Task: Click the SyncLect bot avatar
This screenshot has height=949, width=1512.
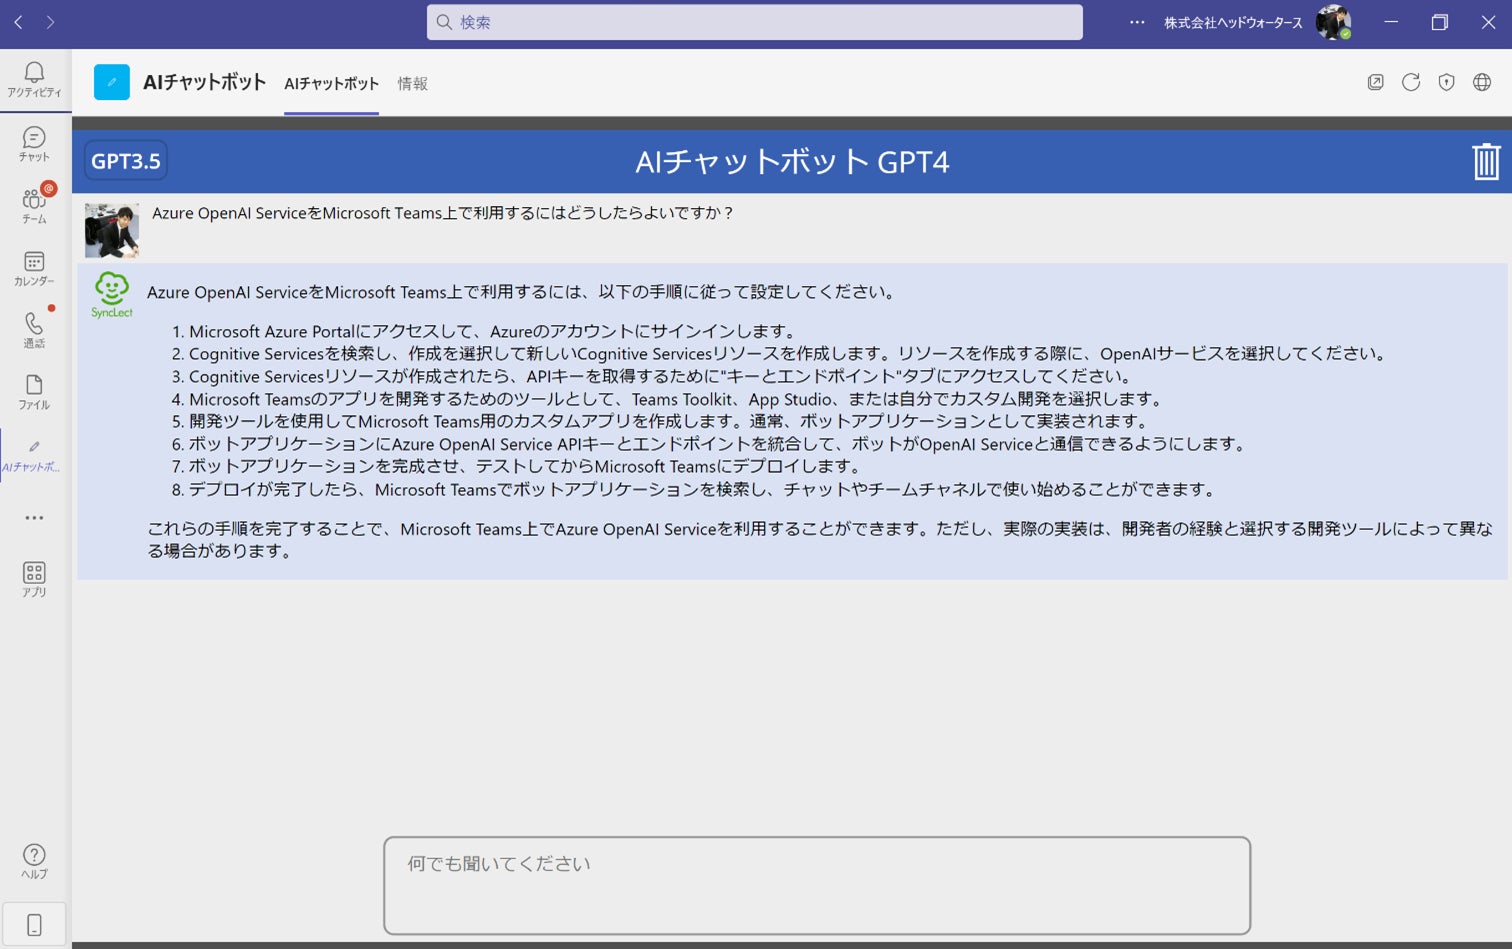Action: click(112, 295)
